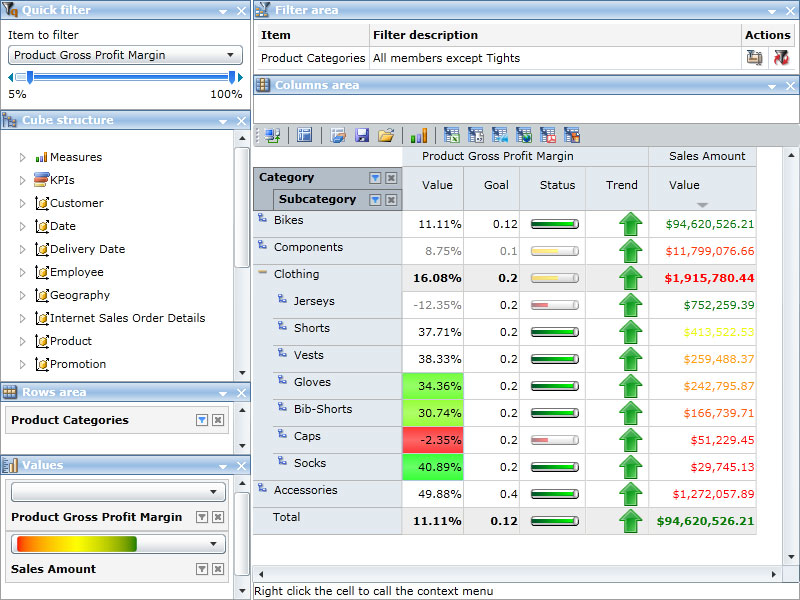
Task: Drill down the Bikes row icon
Action: click(262, 218)
